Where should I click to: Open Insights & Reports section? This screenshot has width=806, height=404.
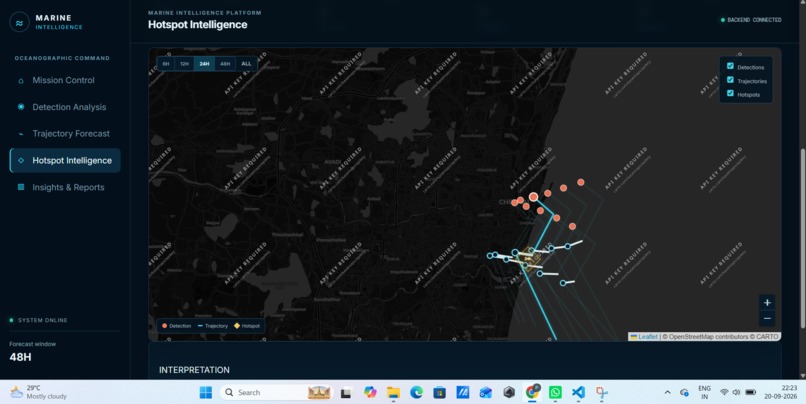(65, 187)
